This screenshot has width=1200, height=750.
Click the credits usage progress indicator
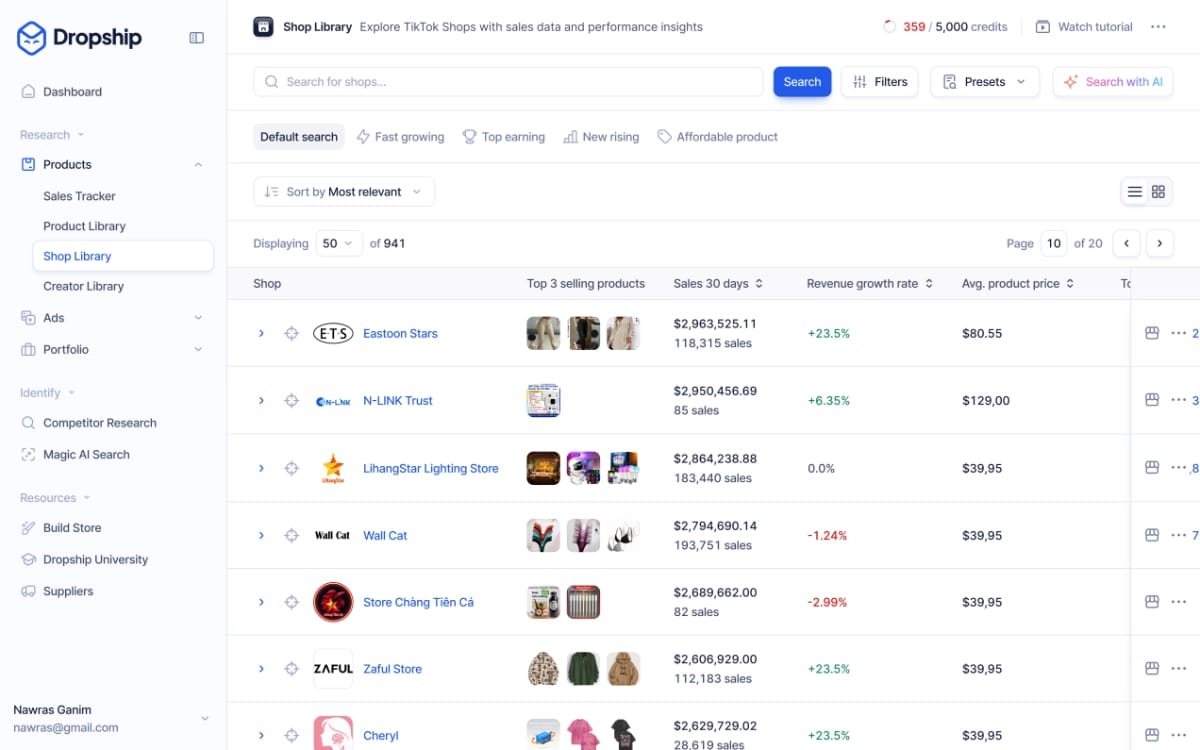pyautogui.click(x=890, y=27)
